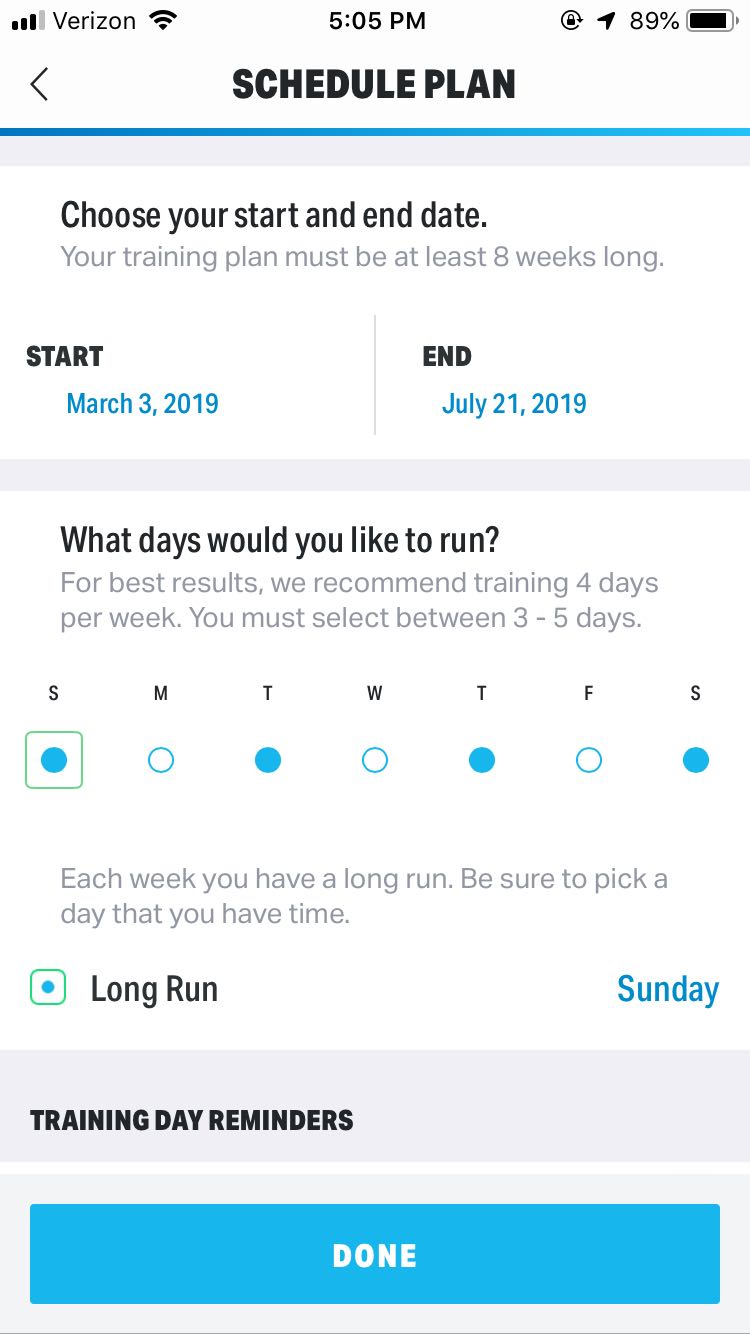750x1334 pixels.
Task: Tap the Long Run indicator icon
Action: tap(48, 987)
